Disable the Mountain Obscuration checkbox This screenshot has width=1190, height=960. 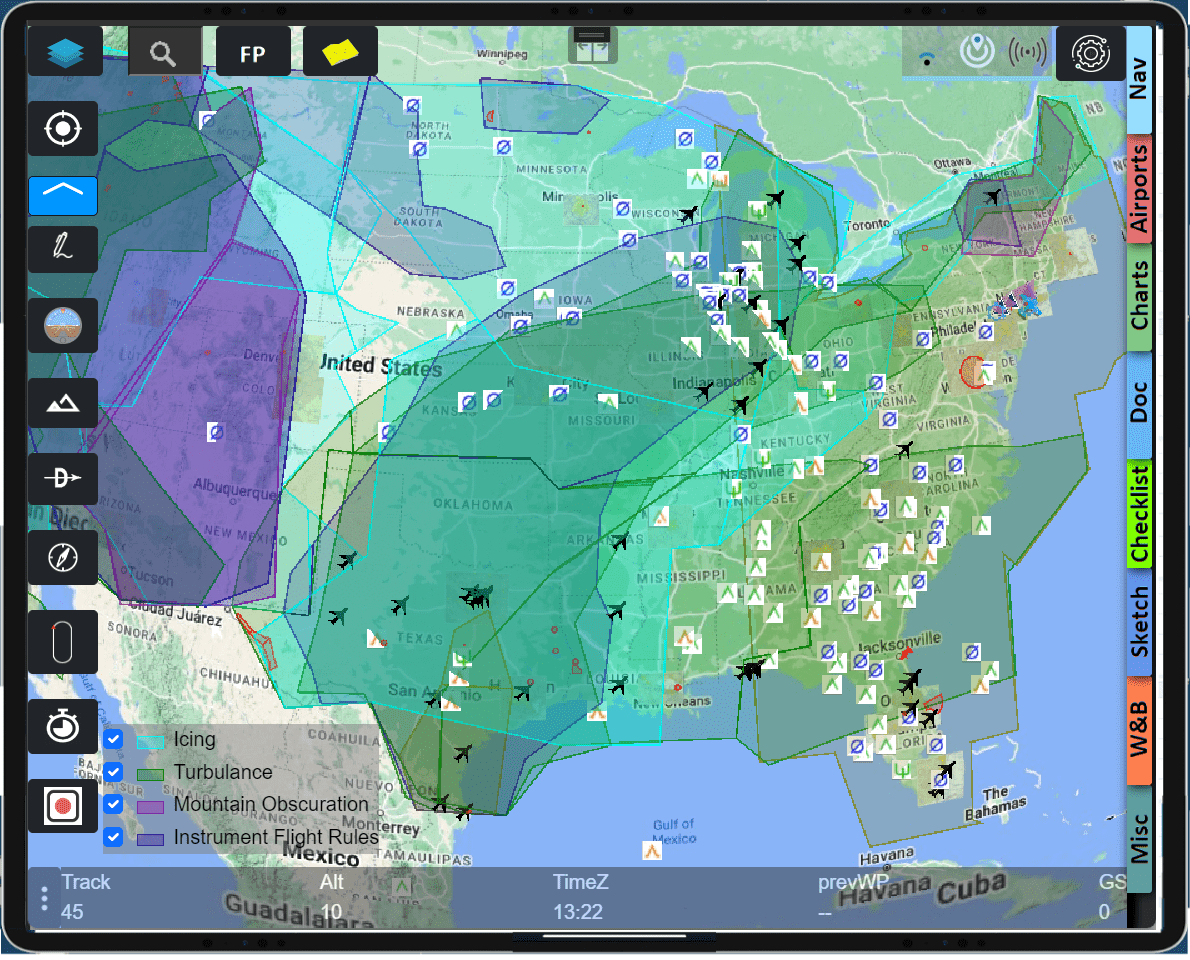pos(113,804)
